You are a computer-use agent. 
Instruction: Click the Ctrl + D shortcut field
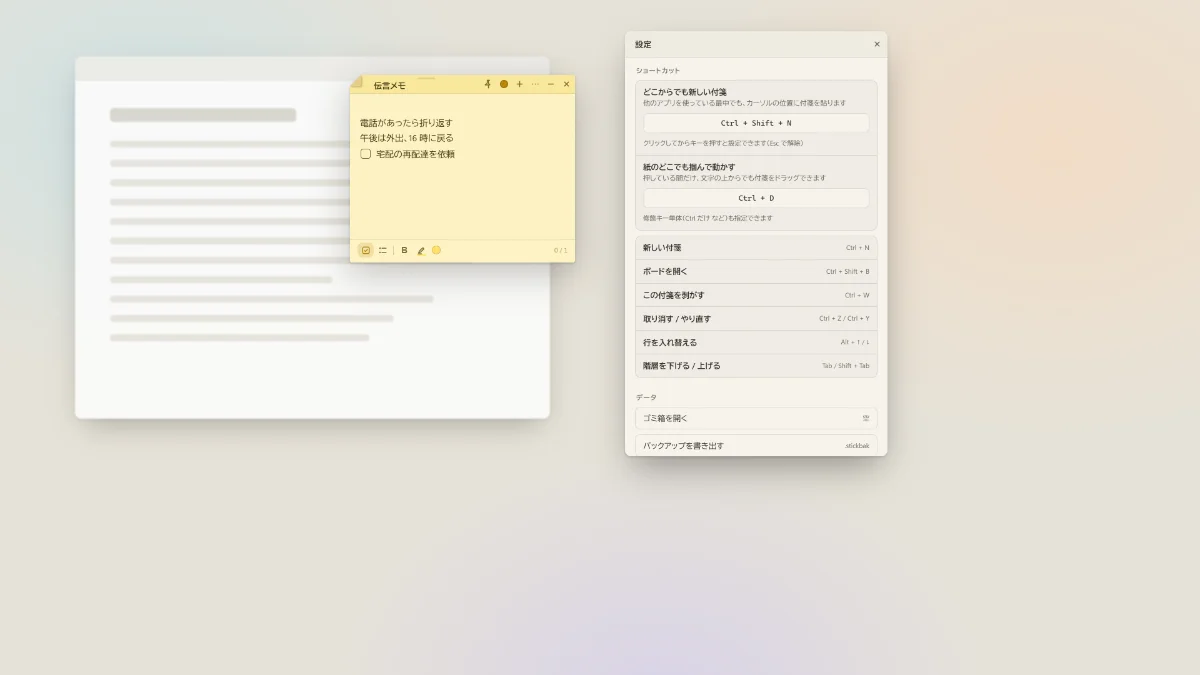(x=756, y=198)
